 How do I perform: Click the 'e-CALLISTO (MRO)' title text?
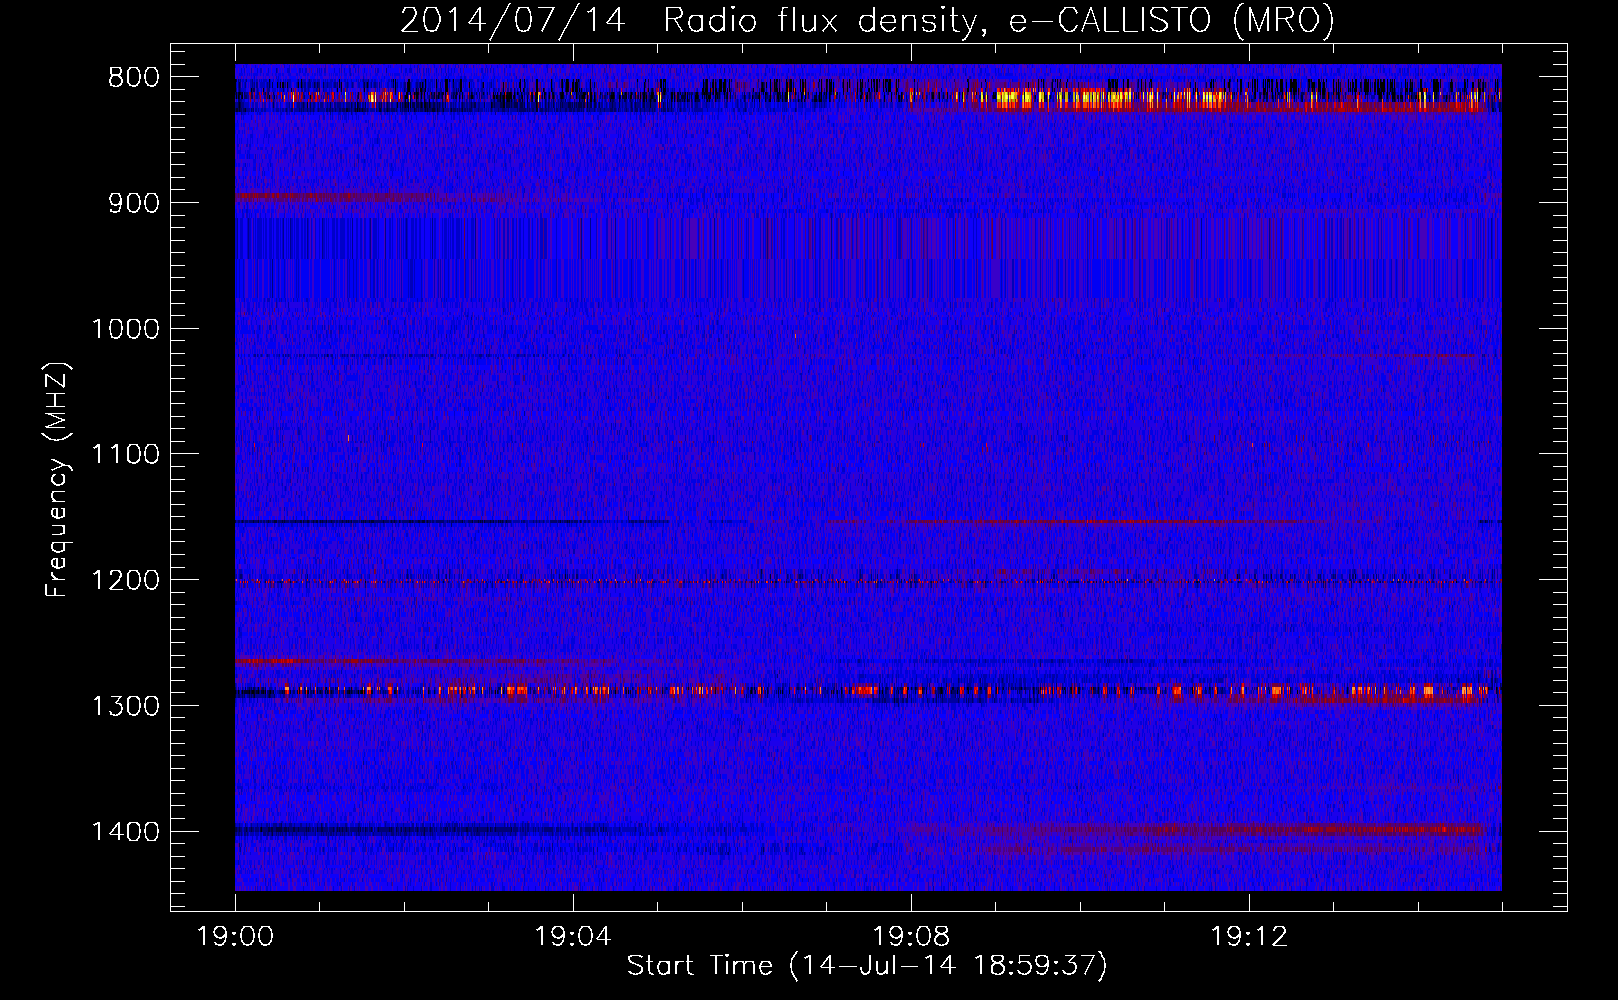(1172, 21)
